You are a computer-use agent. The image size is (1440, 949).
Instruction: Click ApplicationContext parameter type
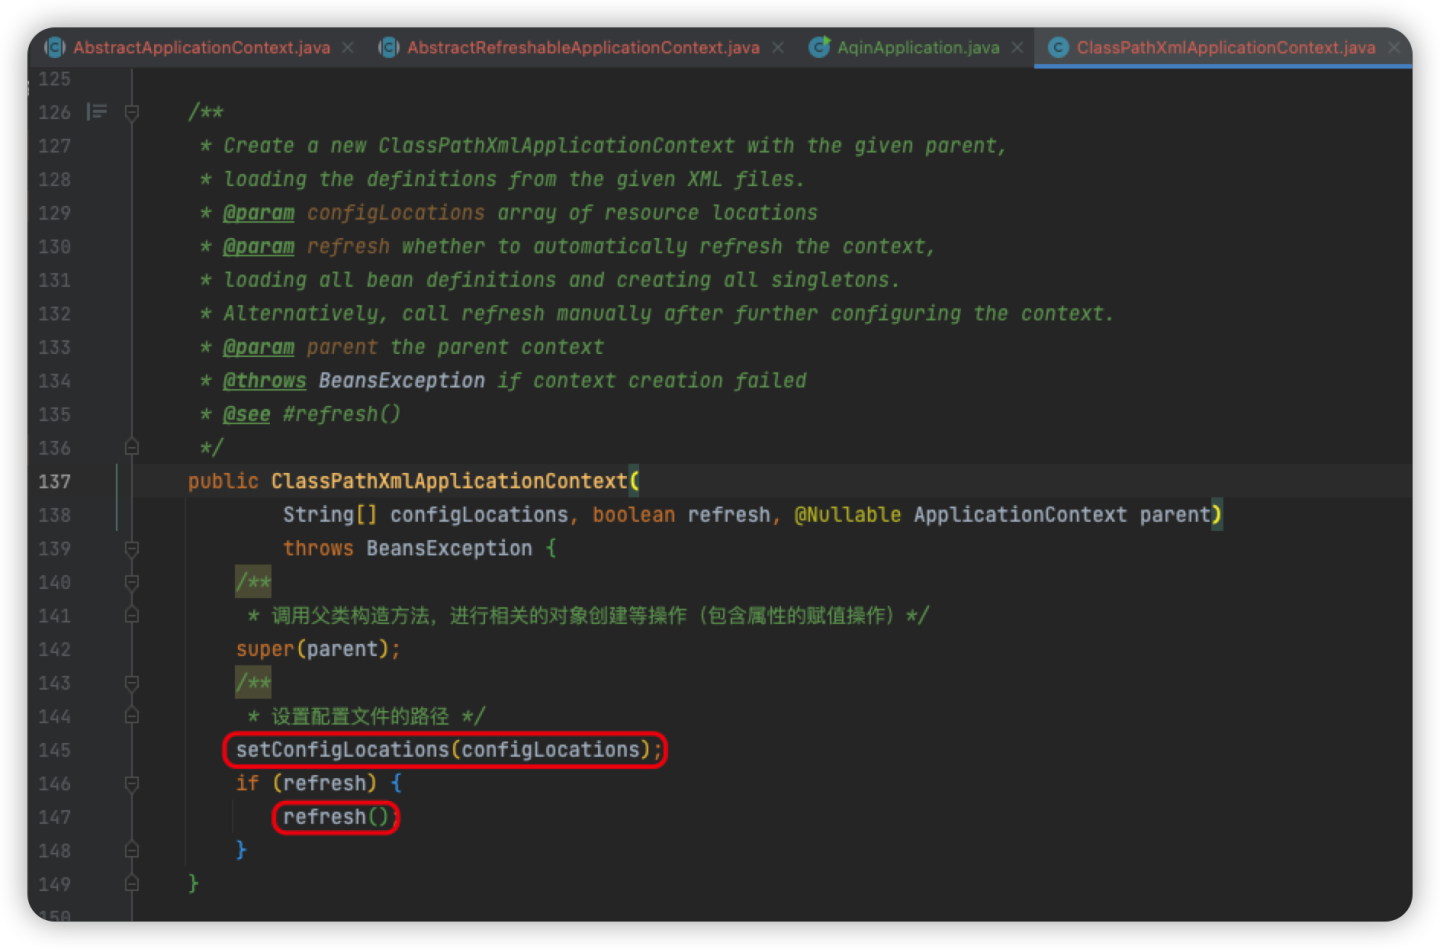1020,515
